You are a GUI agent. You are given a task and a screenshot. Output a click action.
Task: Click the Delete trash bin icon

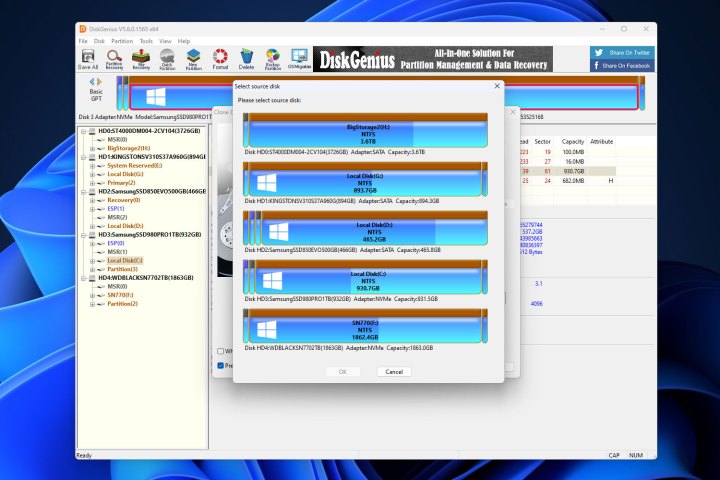click(x=247, y=59)
